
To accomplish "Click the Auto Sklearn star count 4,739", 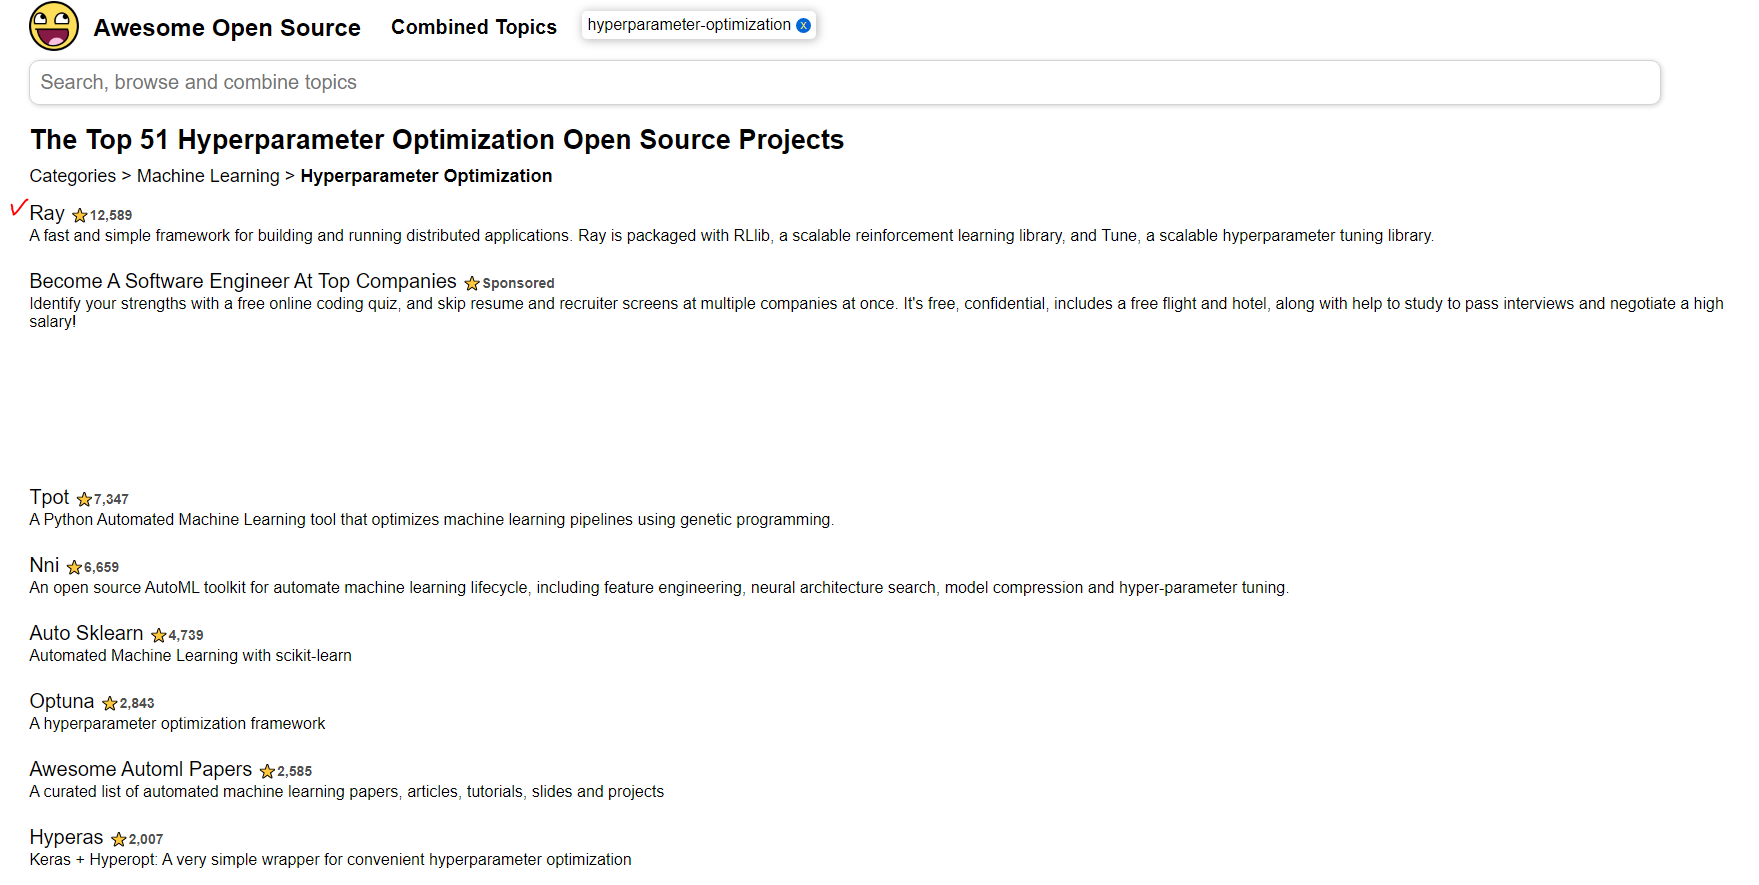I will click(186, 635).
